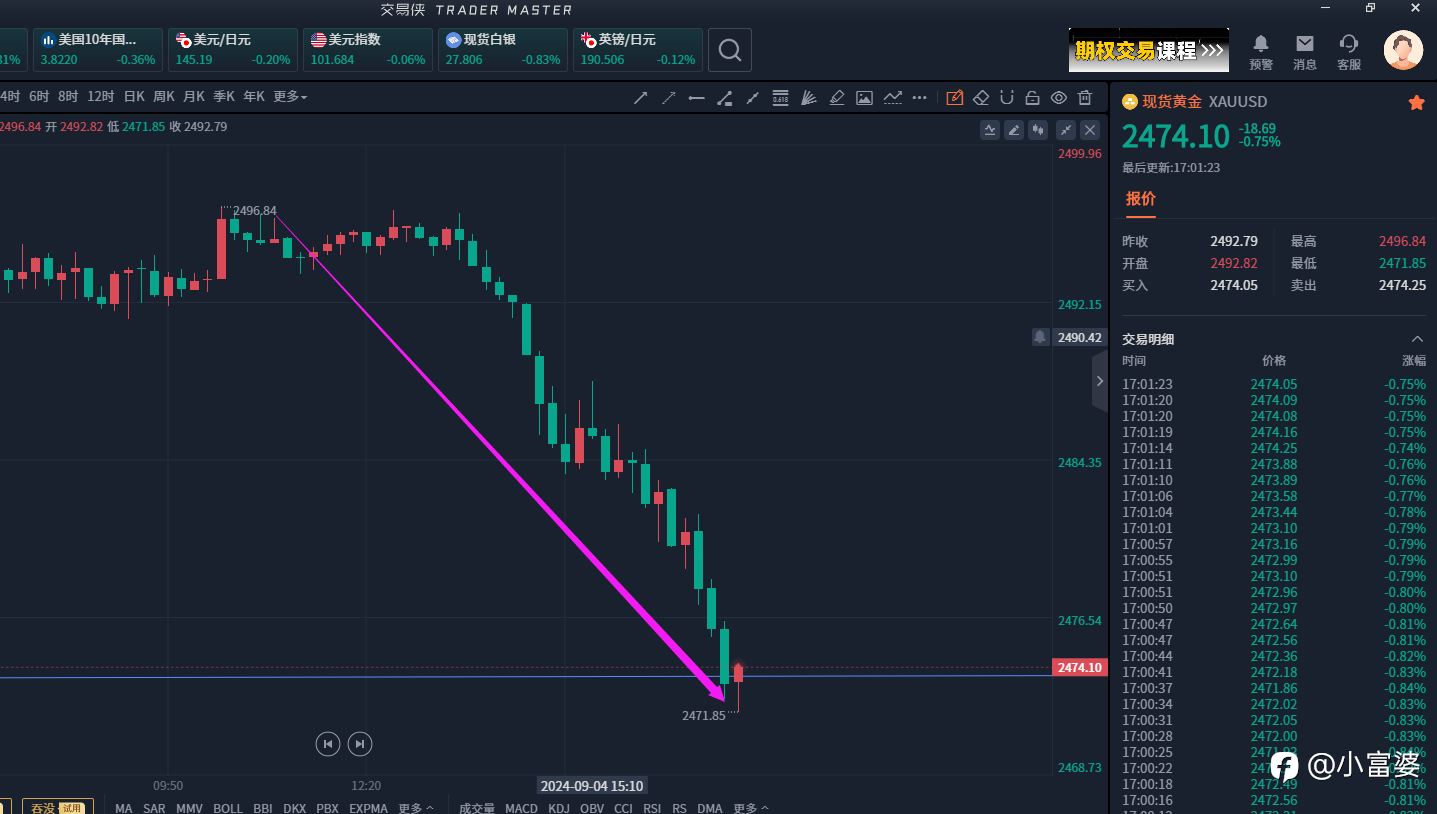Image resolution: width=1437 pixels, height=814 pixels.
Task: Select the fan lines drawing tool
Action: pos(809,97)
